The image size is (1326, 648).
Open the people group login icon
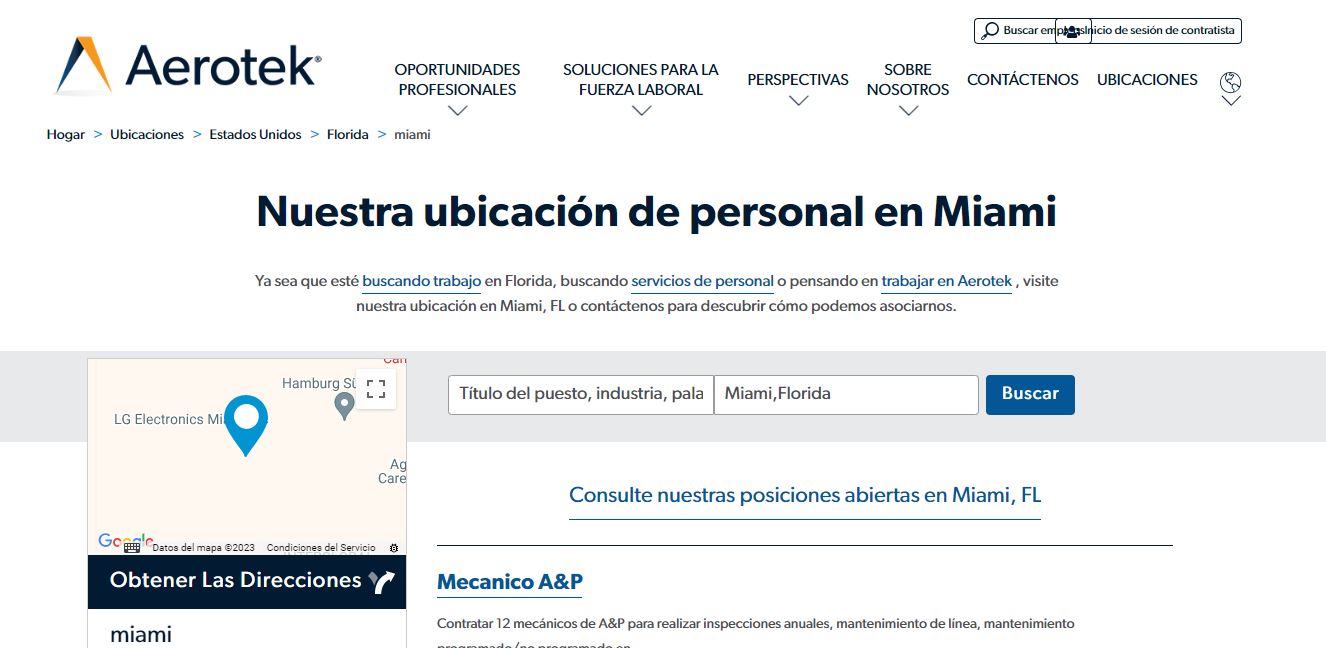tap(1072, 31)
